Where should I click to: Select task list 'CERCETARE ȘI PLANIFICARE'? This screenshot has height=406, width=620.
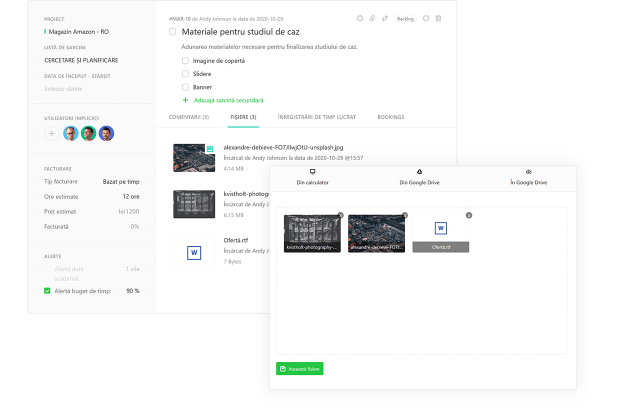point(81,60)
